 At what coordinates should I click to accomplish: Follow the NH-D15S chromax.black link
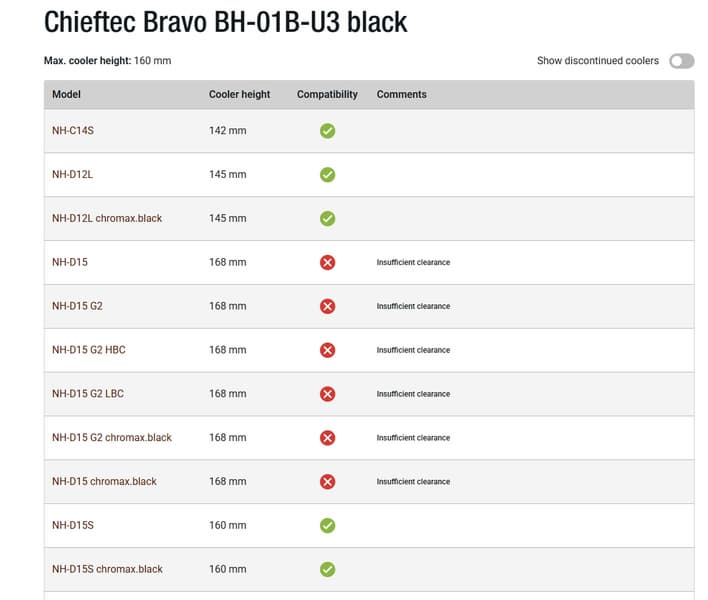pos(107,569)
